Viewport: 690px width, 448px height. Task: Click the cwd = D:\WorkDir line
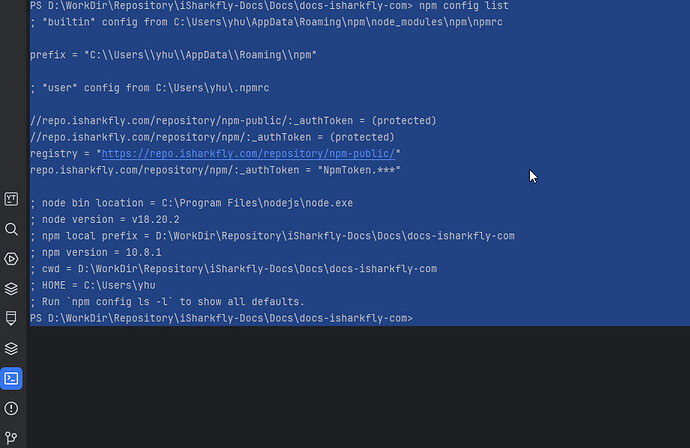[234, 269]
